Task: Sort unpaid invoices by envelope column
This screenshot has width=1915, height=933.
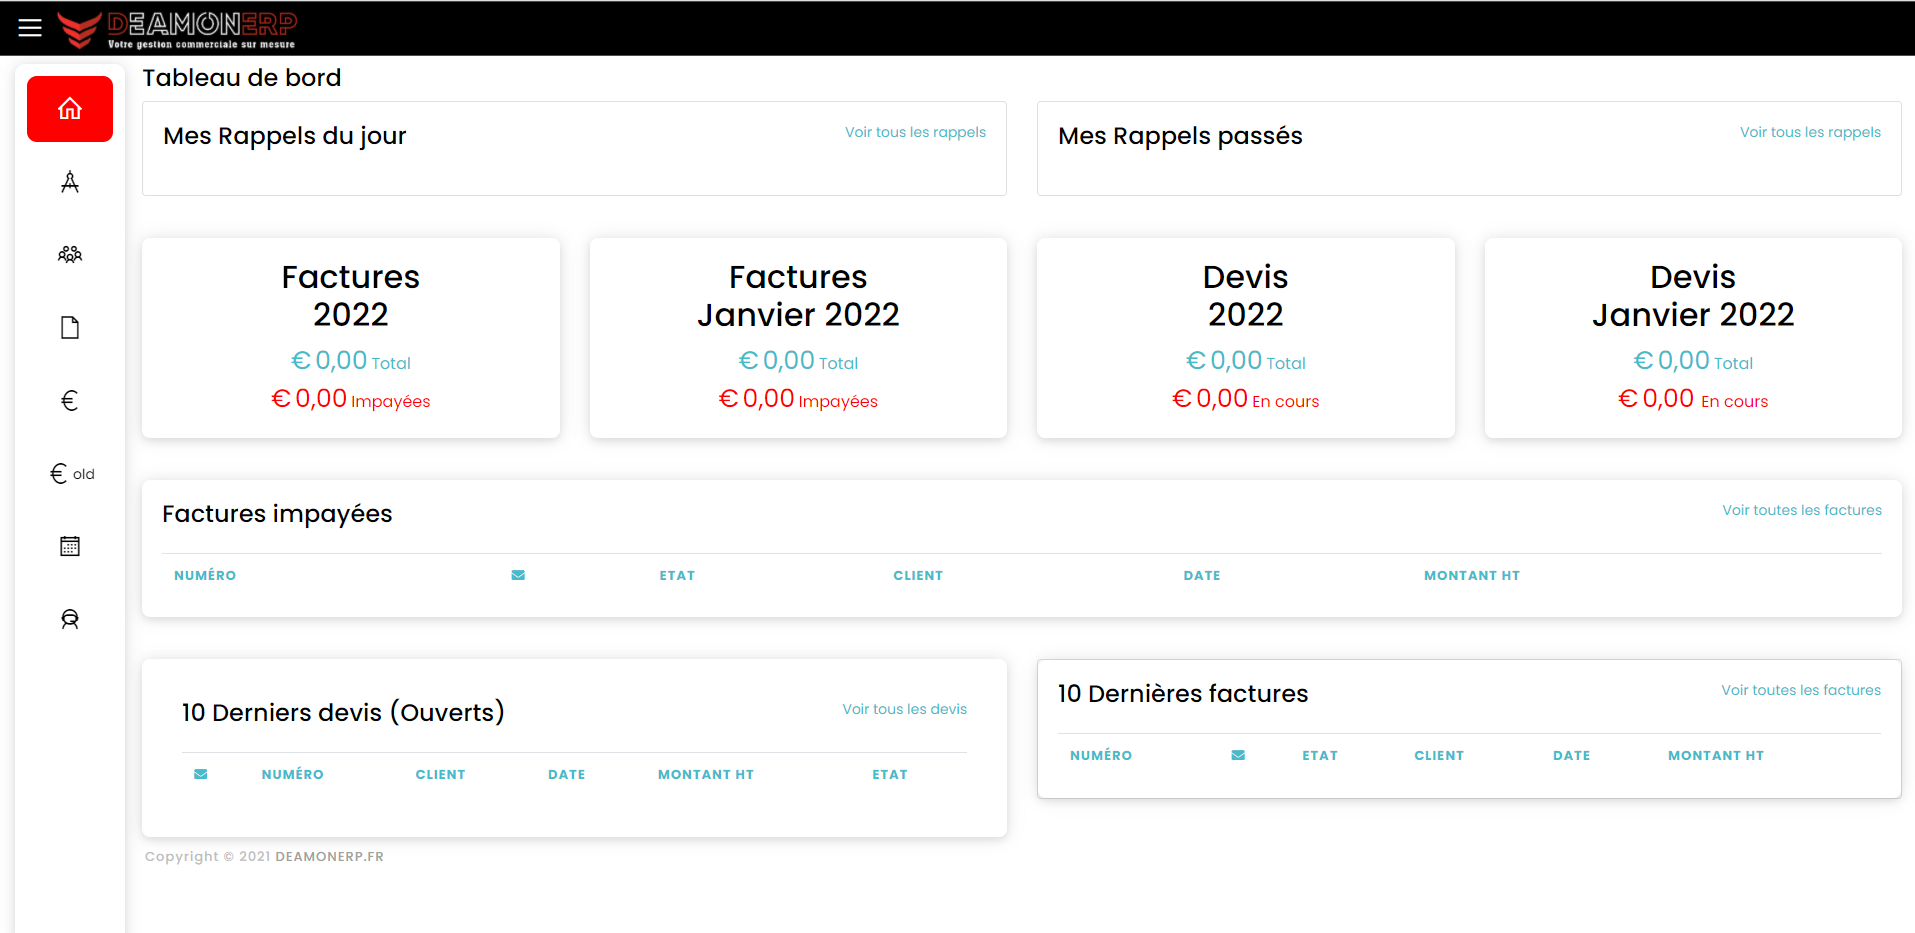Action: [x=518, y=575]
